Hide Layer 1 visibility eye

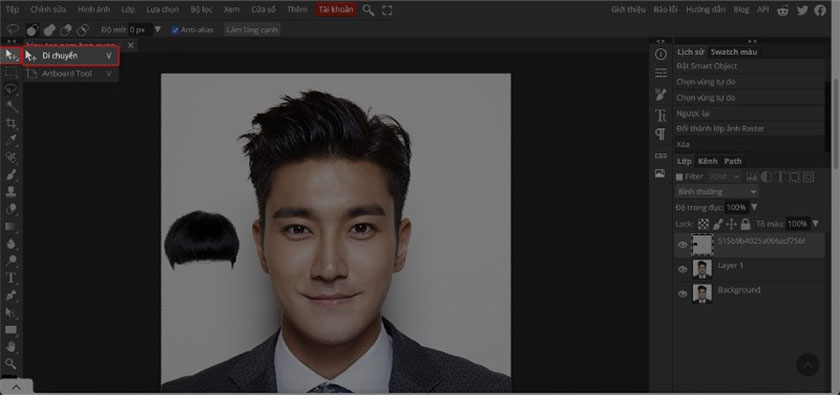pyautogui.click(x=682, y=269)
